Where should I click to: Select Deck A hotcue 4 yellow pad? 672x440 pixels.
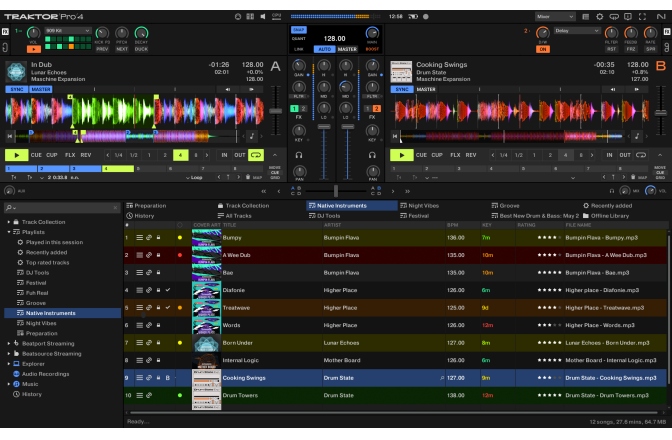[x=118, y=169]
